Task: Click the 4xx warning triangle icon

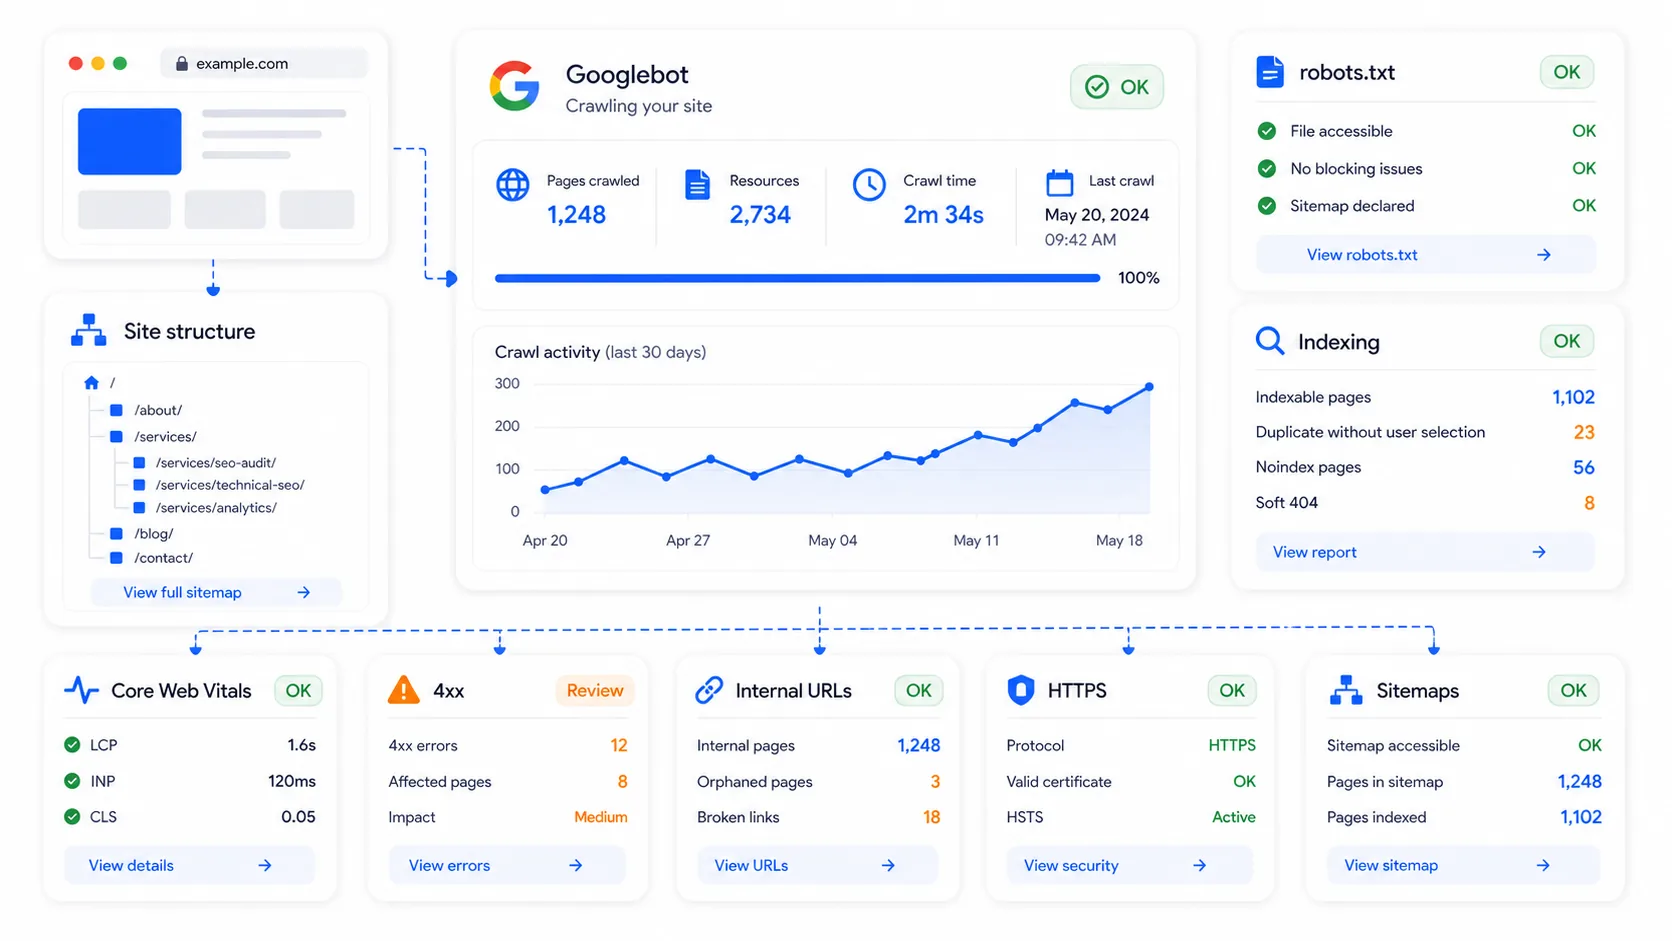Action: [x=404, y=690]
